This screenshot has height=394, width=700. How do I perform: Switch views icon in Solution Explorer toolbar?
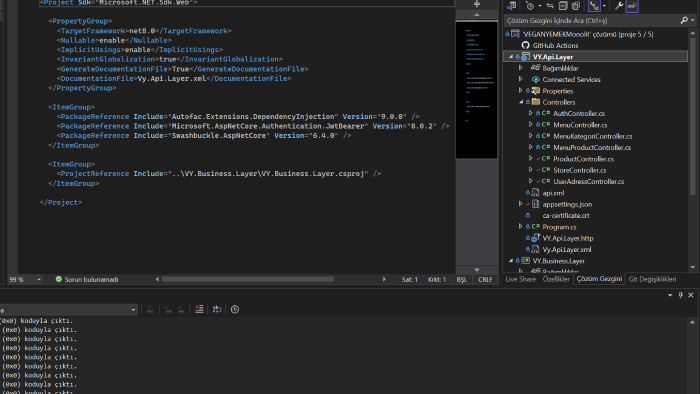pyautogui.click(x=512, y=6)
